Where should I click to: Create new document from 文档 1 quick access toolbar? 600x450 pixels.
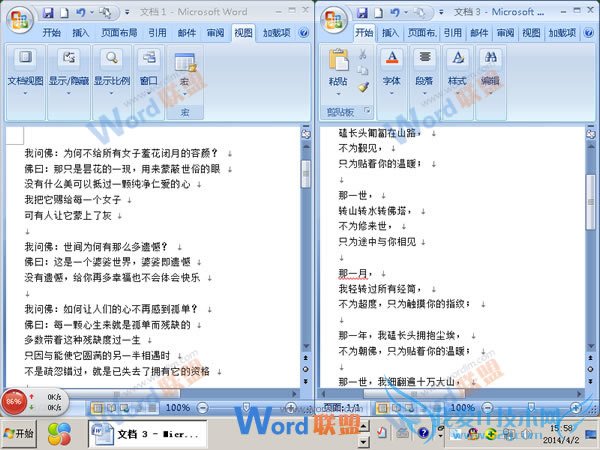tap(64, 13)
